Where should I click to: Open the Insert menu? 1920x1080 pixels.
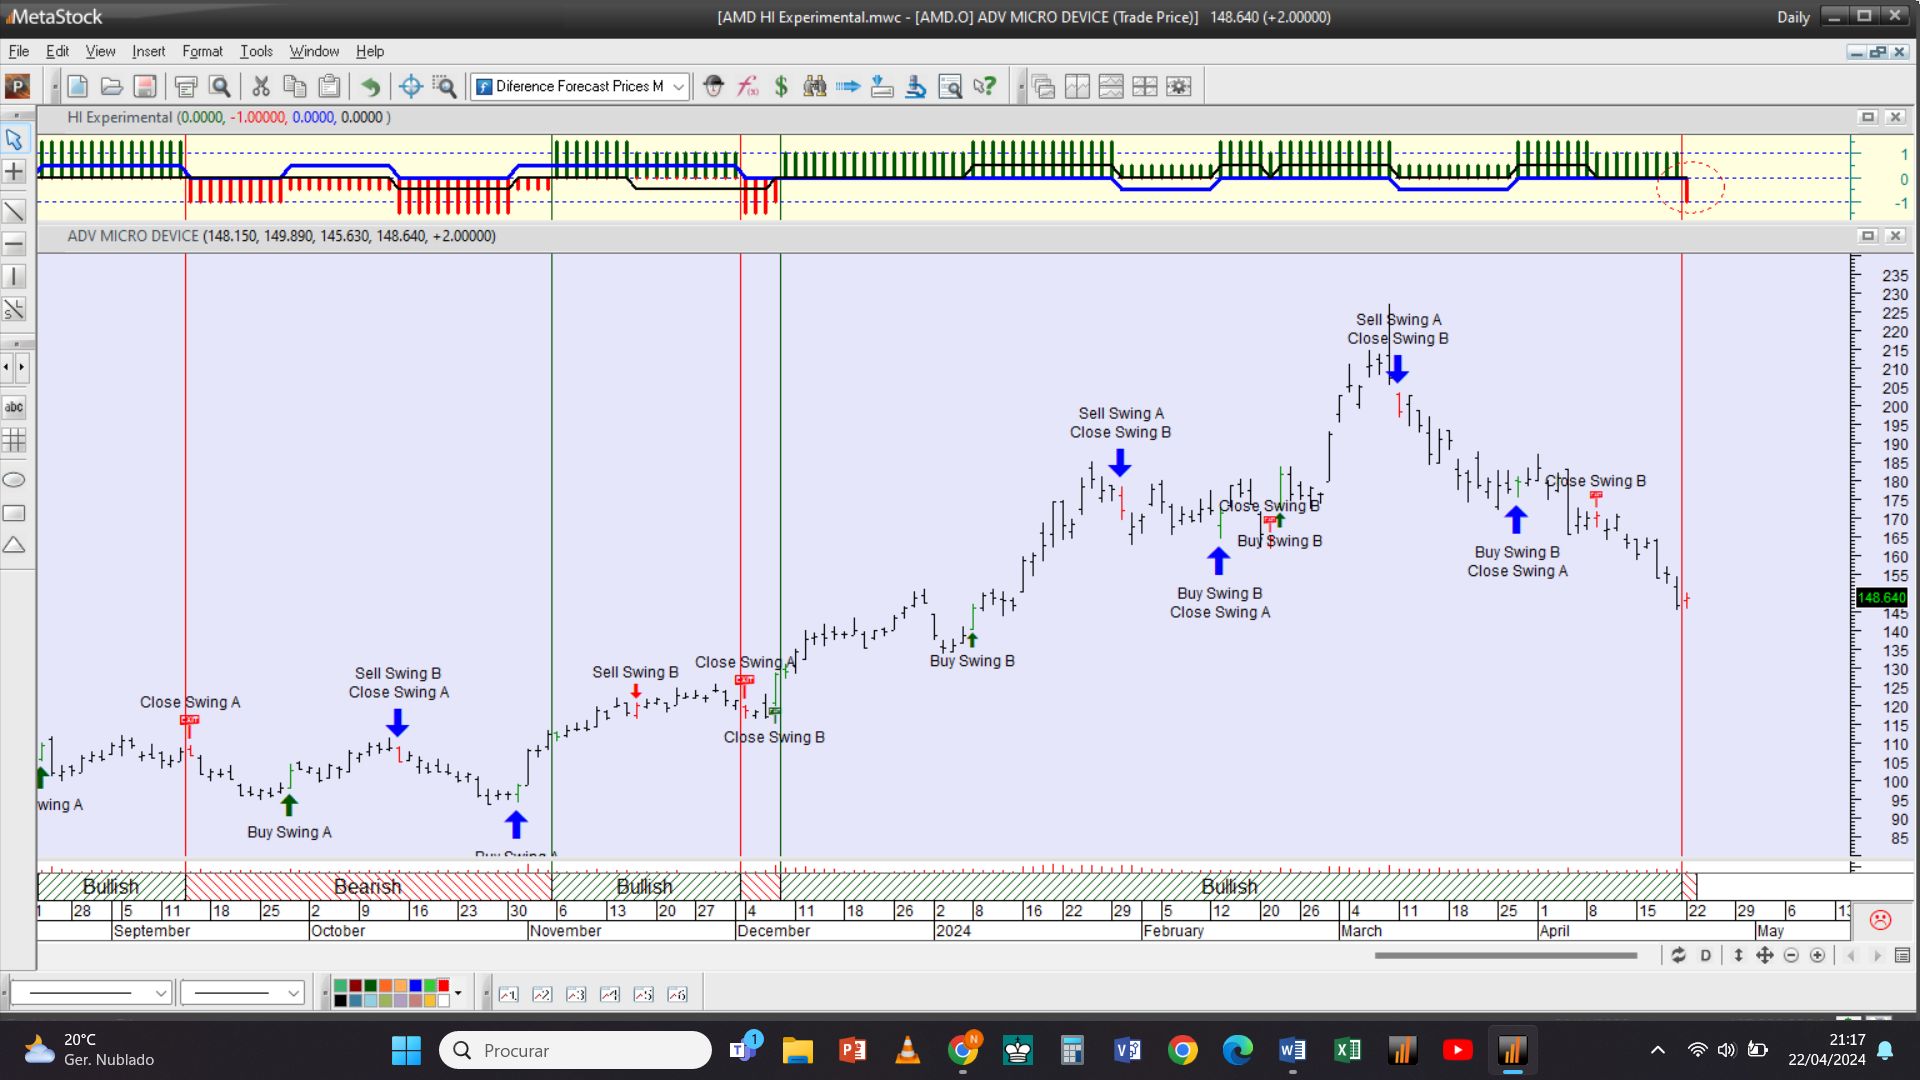(148, 51)
